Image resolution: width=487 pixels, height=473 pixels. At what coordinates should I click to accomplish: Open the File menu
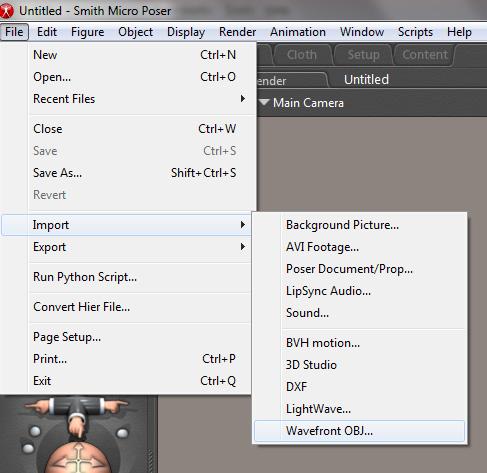click(14, 32)
